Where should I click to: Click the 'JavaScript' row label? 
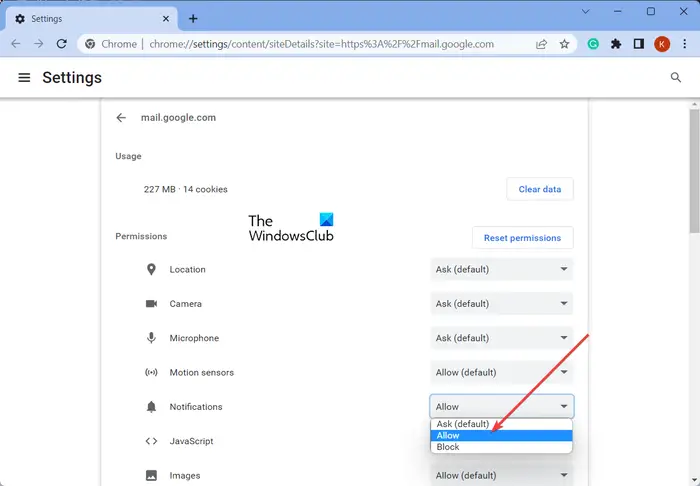click(x=192, y=441)
